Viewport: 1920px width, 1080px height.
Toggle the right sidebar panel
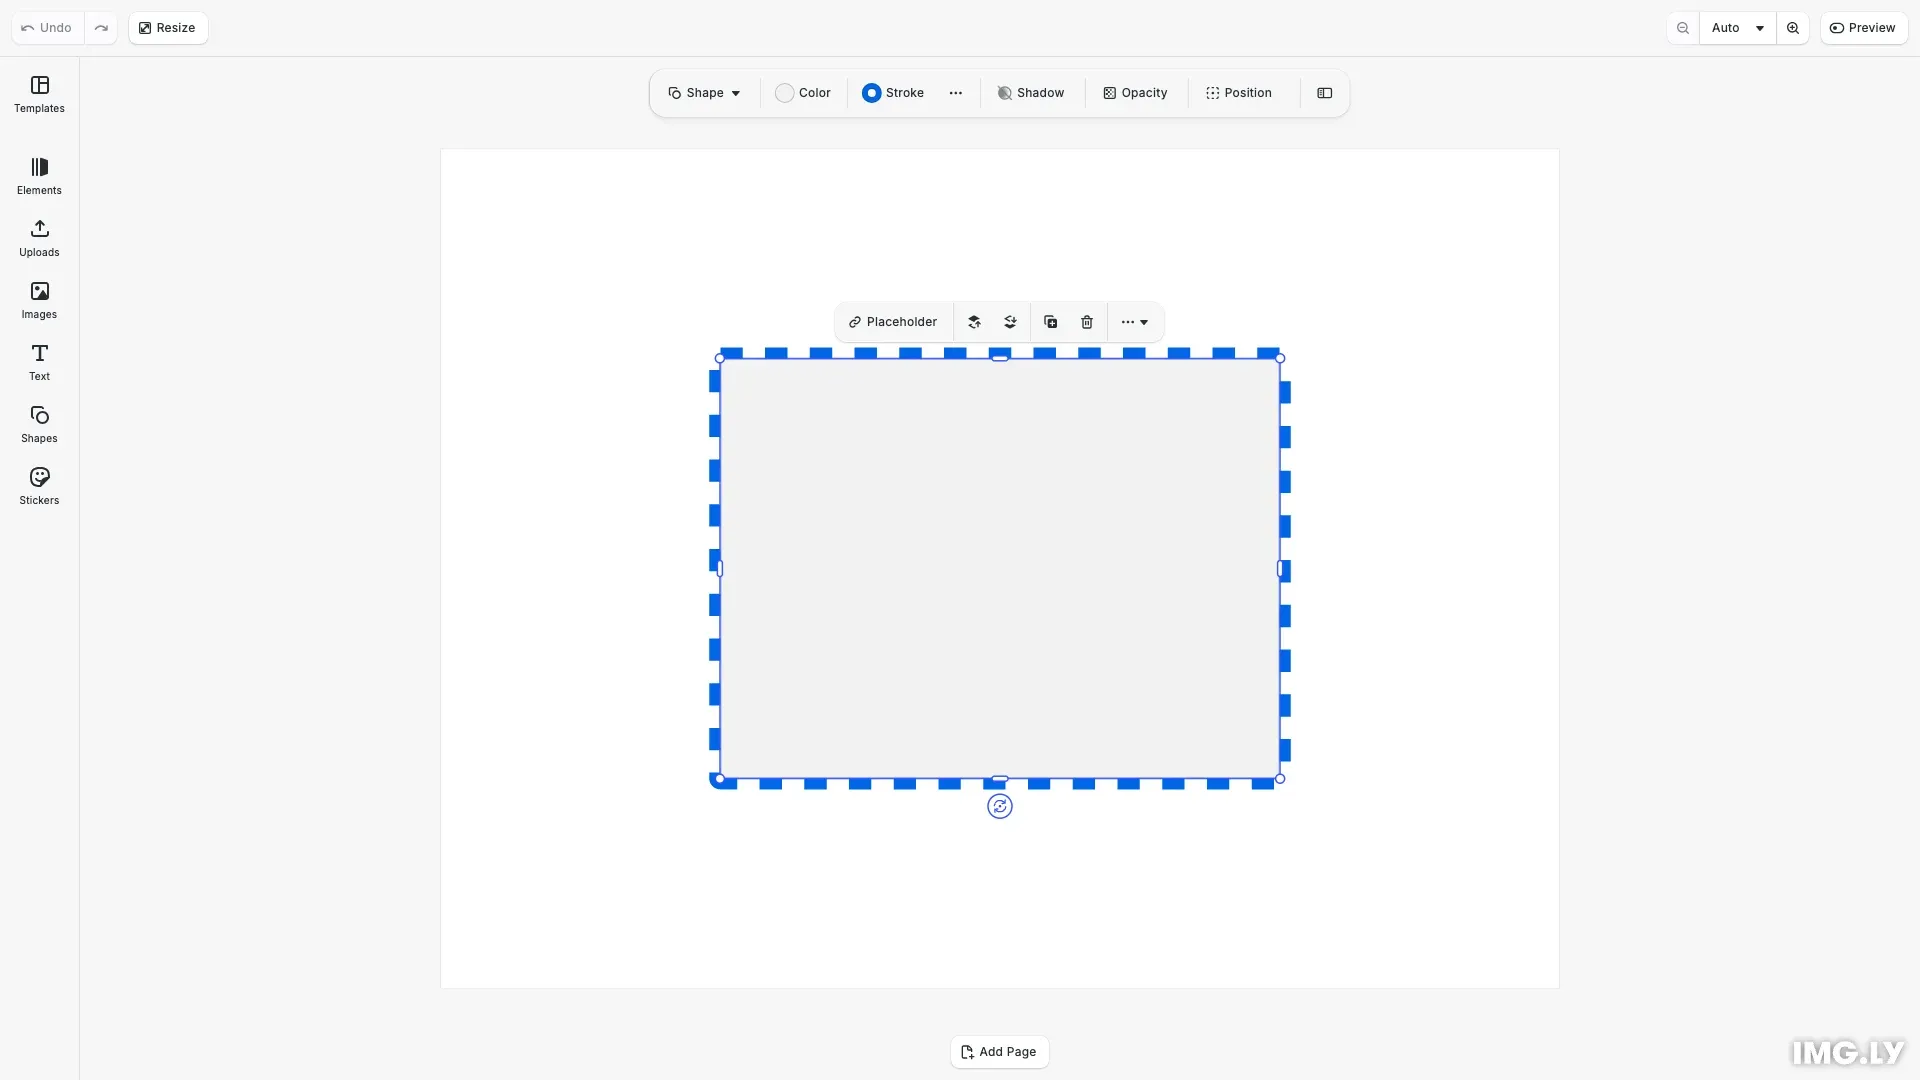(x=1324, y=92)
